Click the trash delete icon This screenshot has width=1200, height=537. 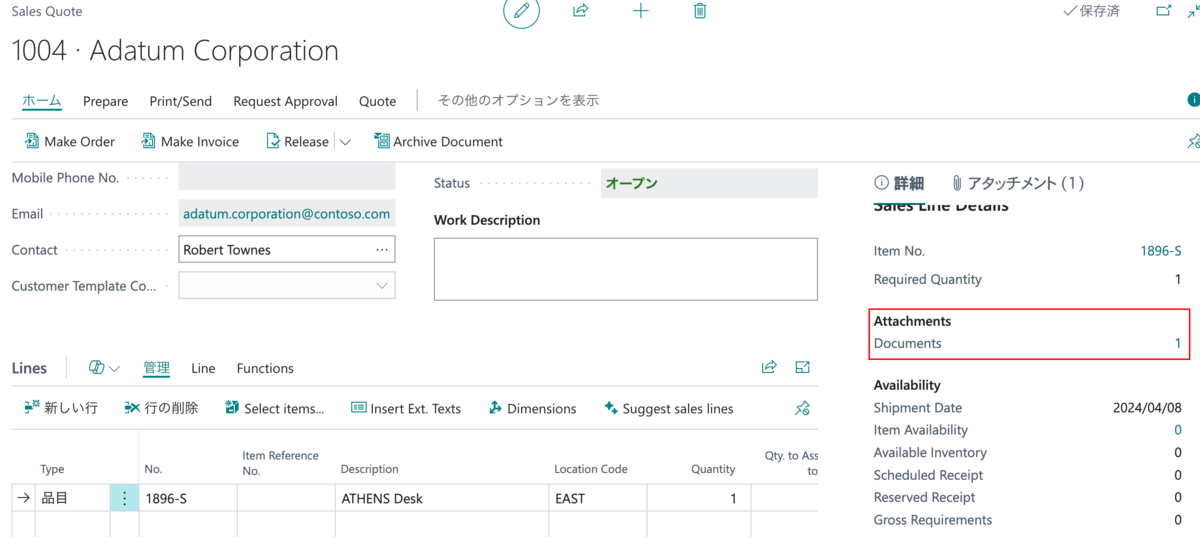pos(700,11)
